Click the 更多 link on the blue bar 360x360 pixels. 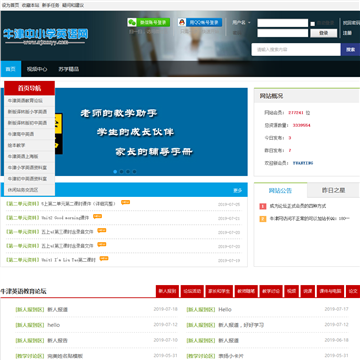pyautogui.click(x=237, y=191)
